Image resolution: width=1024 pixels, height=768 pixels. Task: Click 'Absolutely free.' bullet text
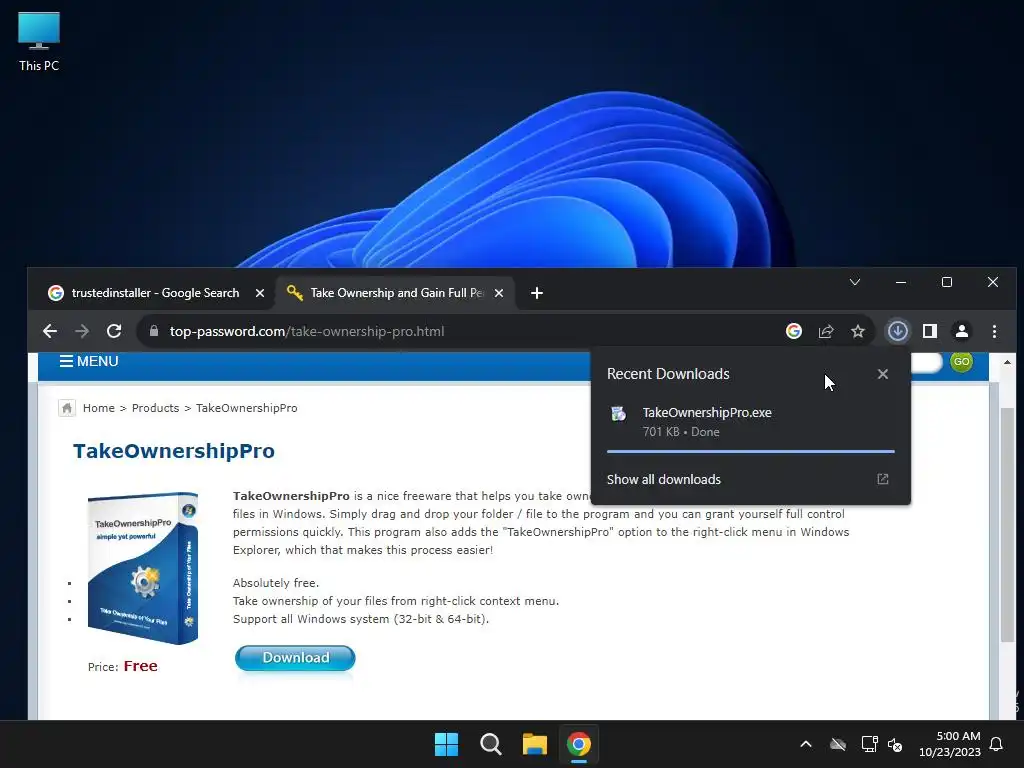tap(276, 583)
